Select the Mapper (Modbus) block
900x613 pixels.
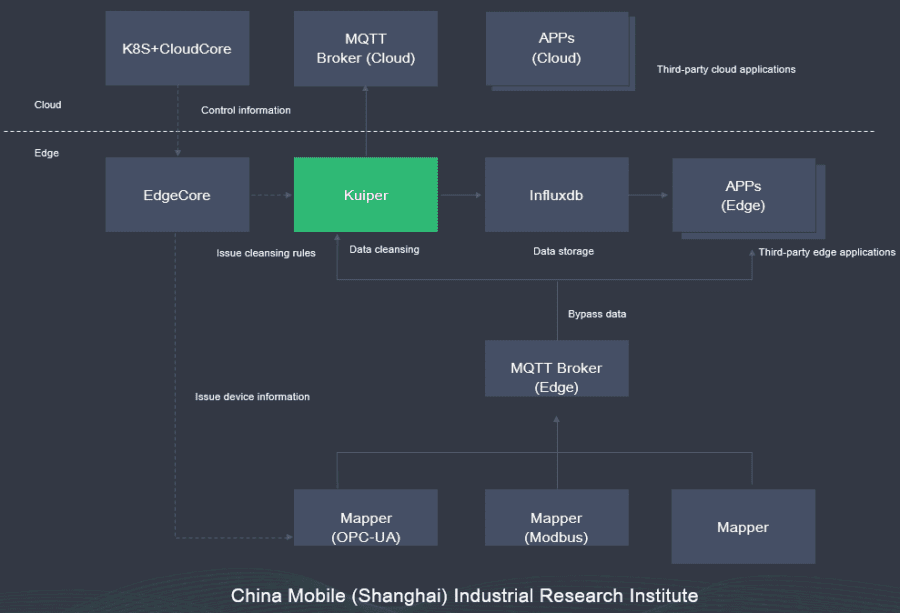[x=556, y=517]
